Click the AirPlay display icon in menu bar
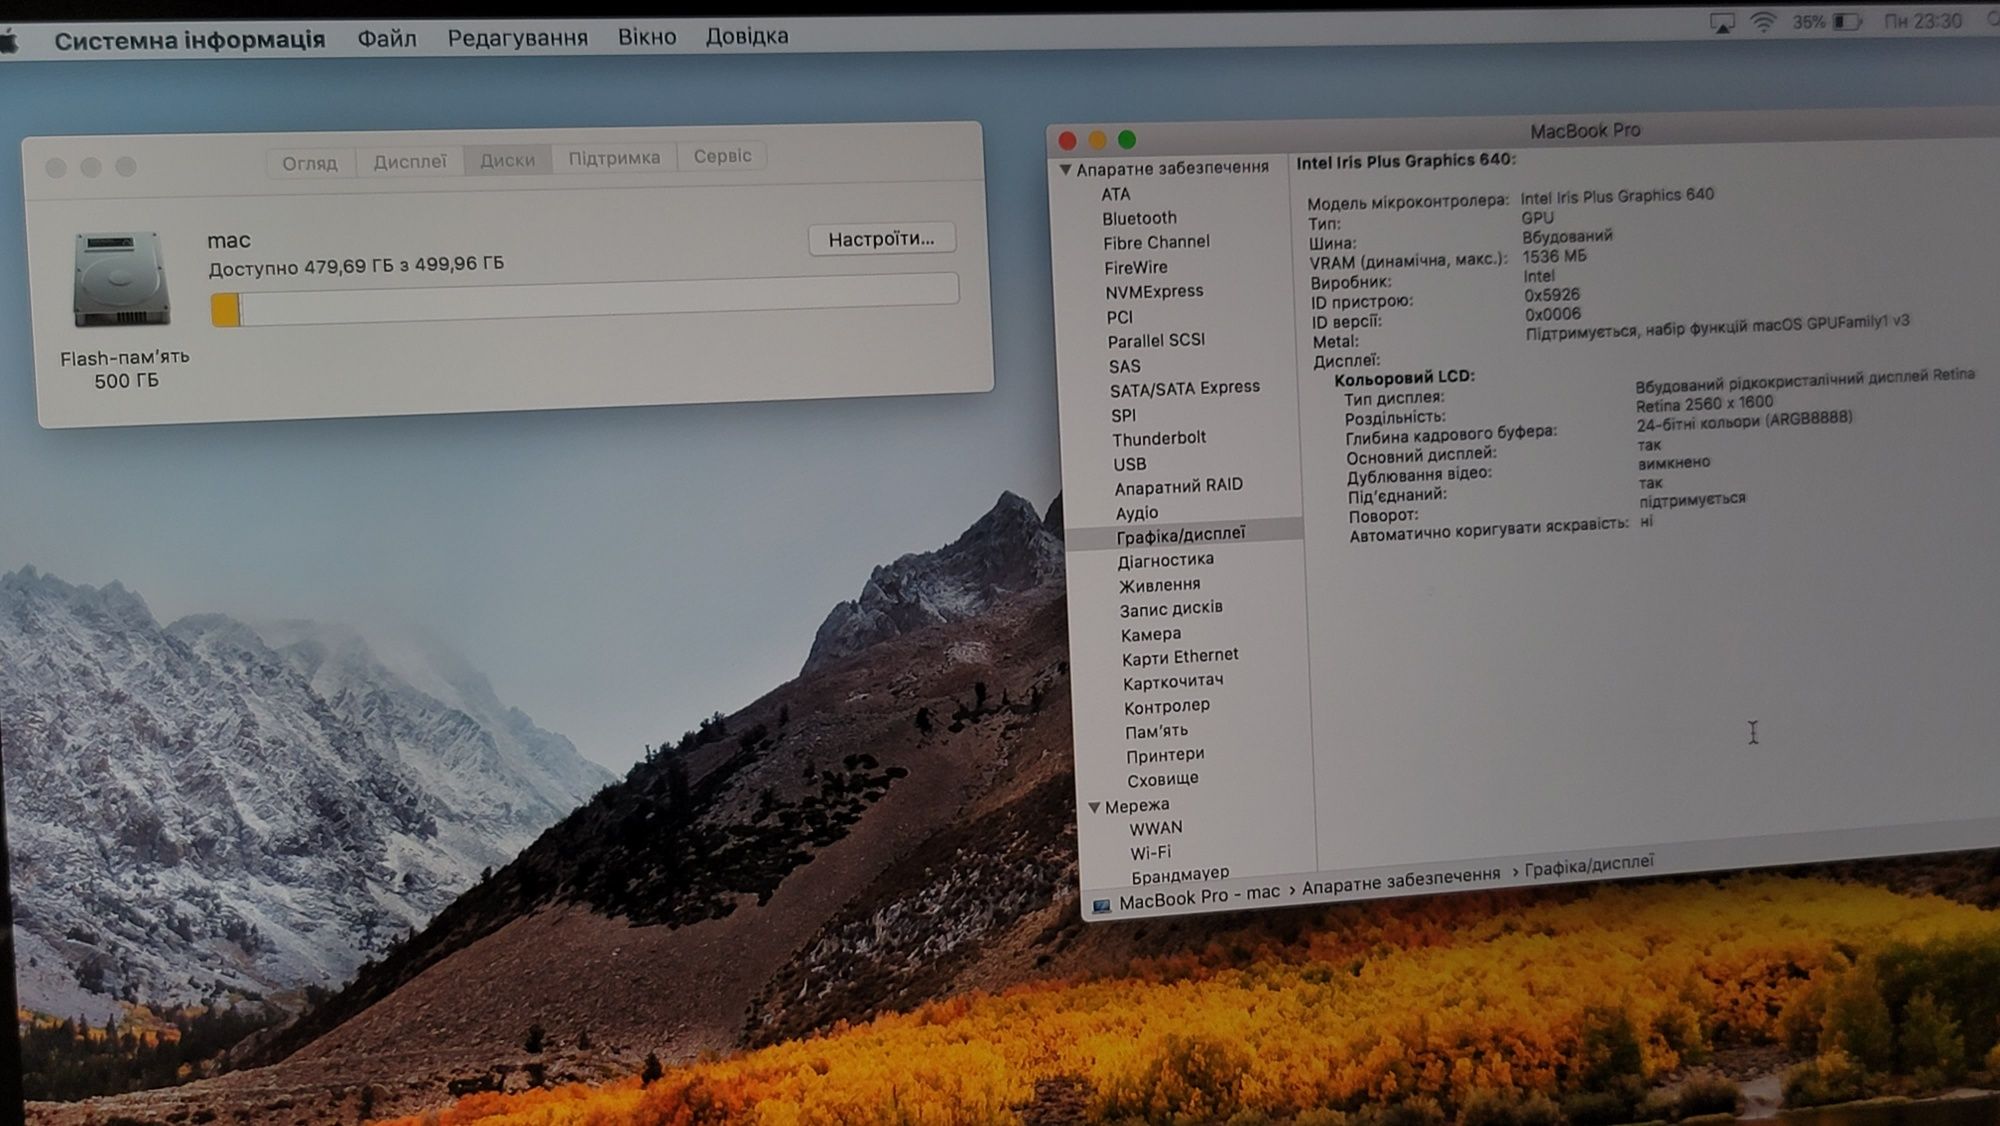The image size is (2000, 1126). (1722, 23)
